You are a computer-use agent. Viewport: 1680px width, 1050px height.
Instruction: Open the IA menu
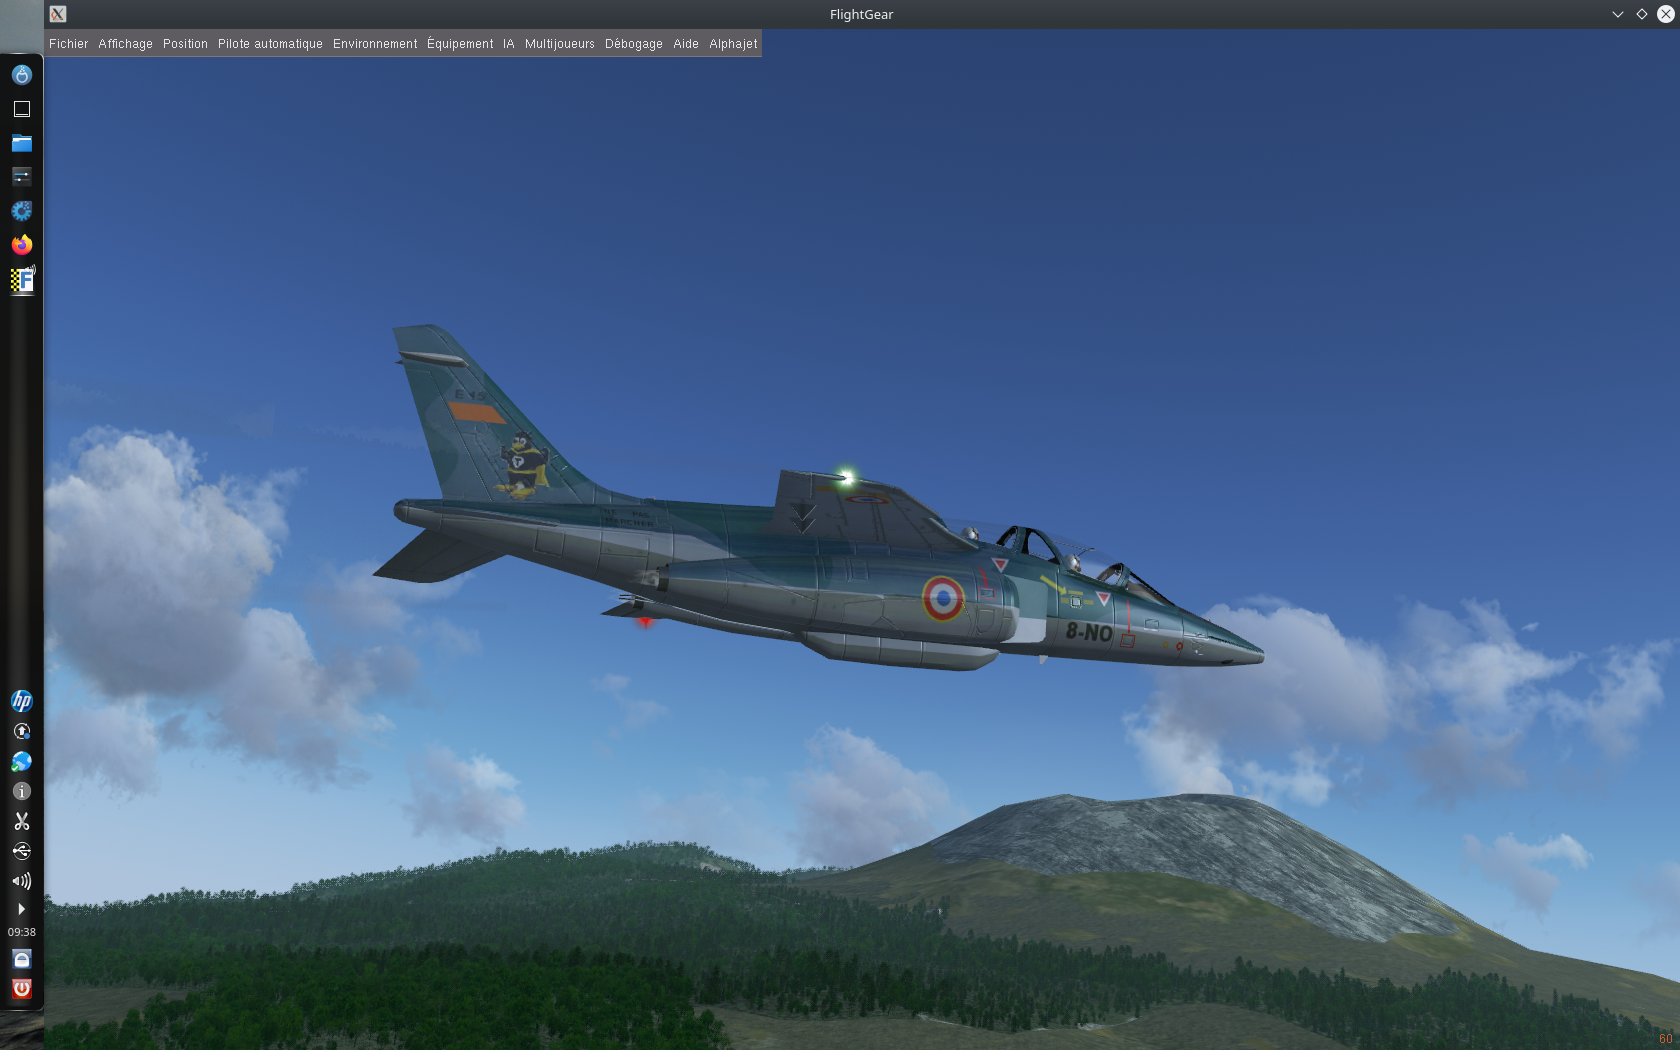508,44
